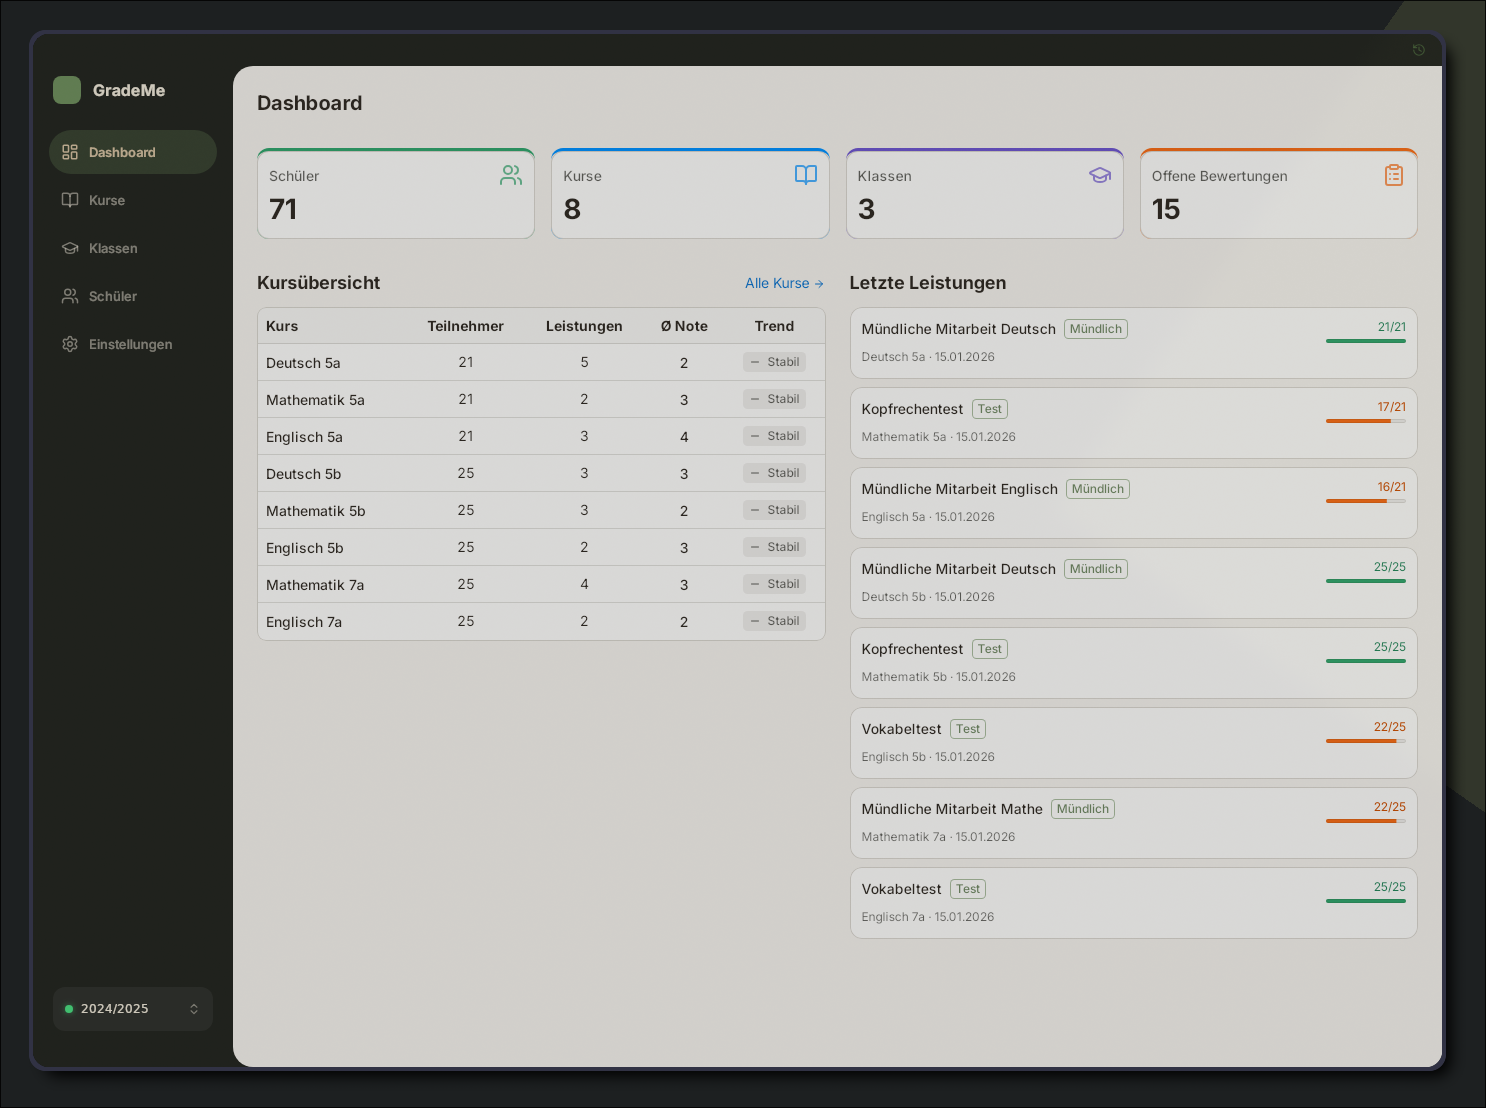Click the Kursübersicht heading
The height and width of the screenshot is (1108, 1486).
click(x=318, y=283)
